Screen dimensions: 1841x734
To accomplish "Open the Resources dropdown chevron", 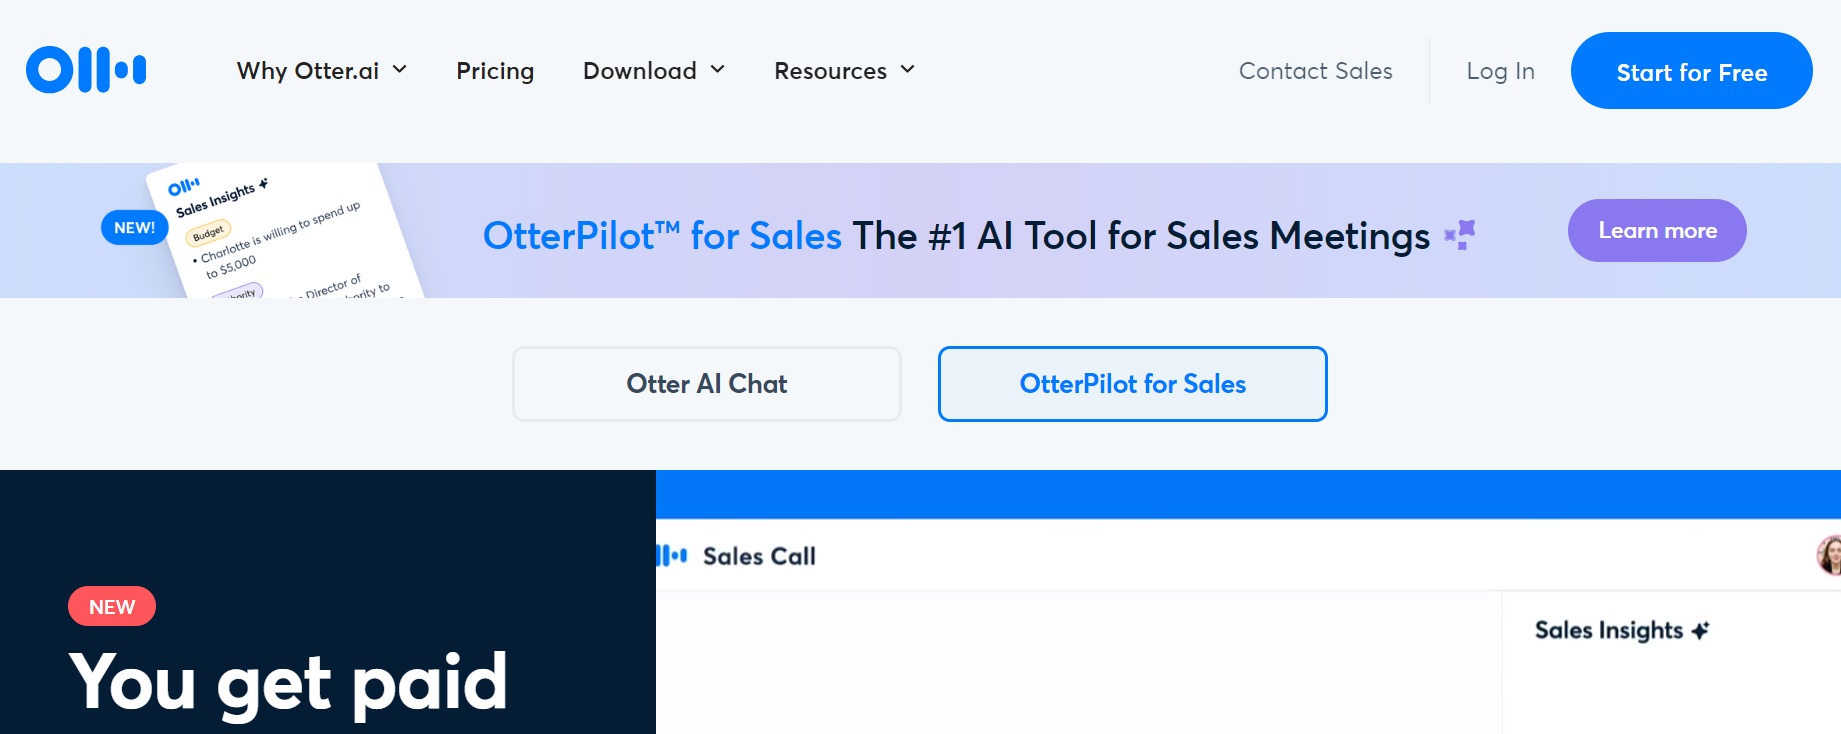I will (x=908, y=70).
